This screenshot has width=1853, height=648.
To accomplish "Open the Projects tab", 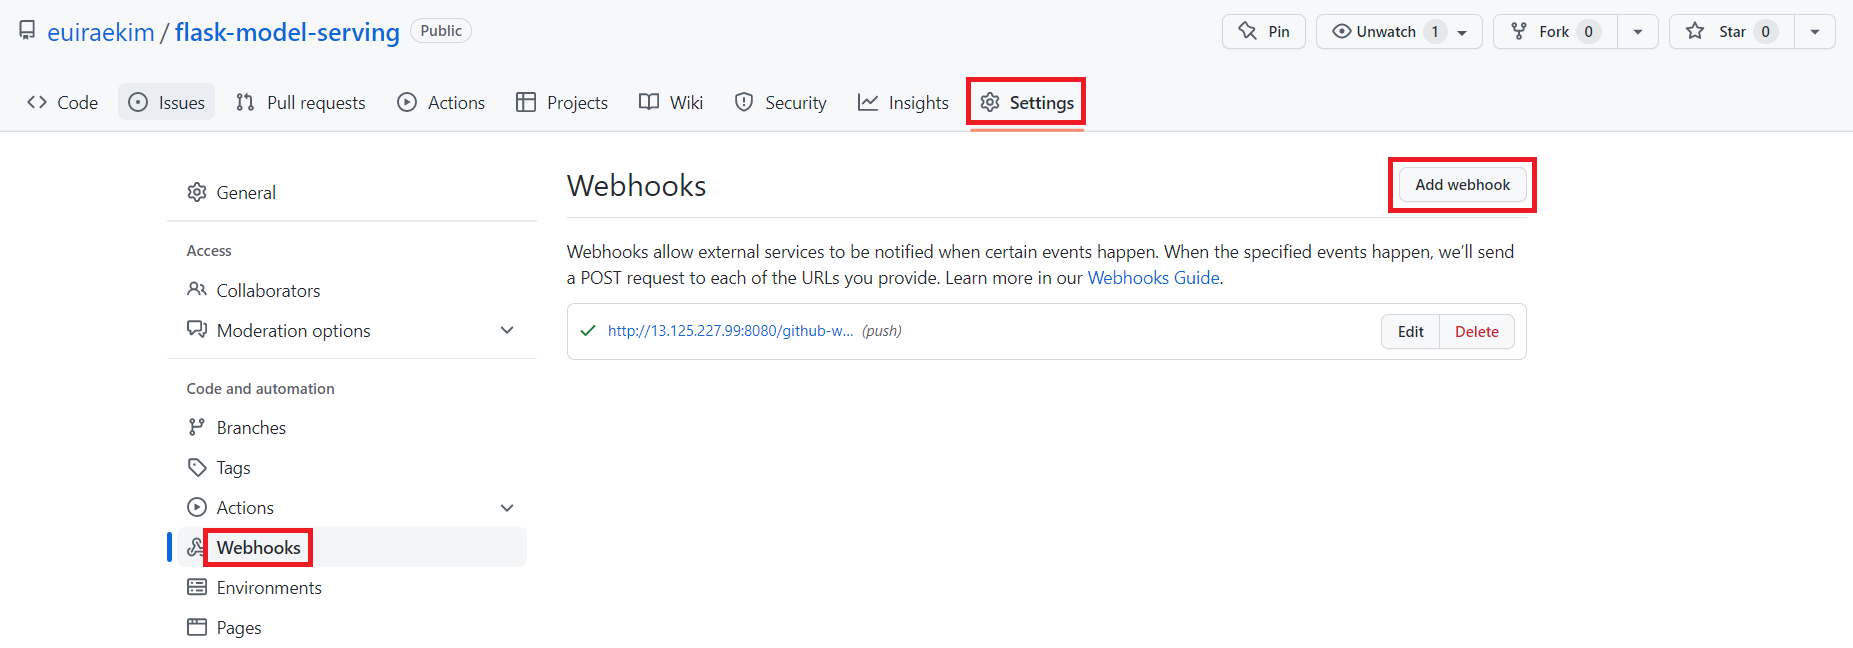I will (562, 102).
